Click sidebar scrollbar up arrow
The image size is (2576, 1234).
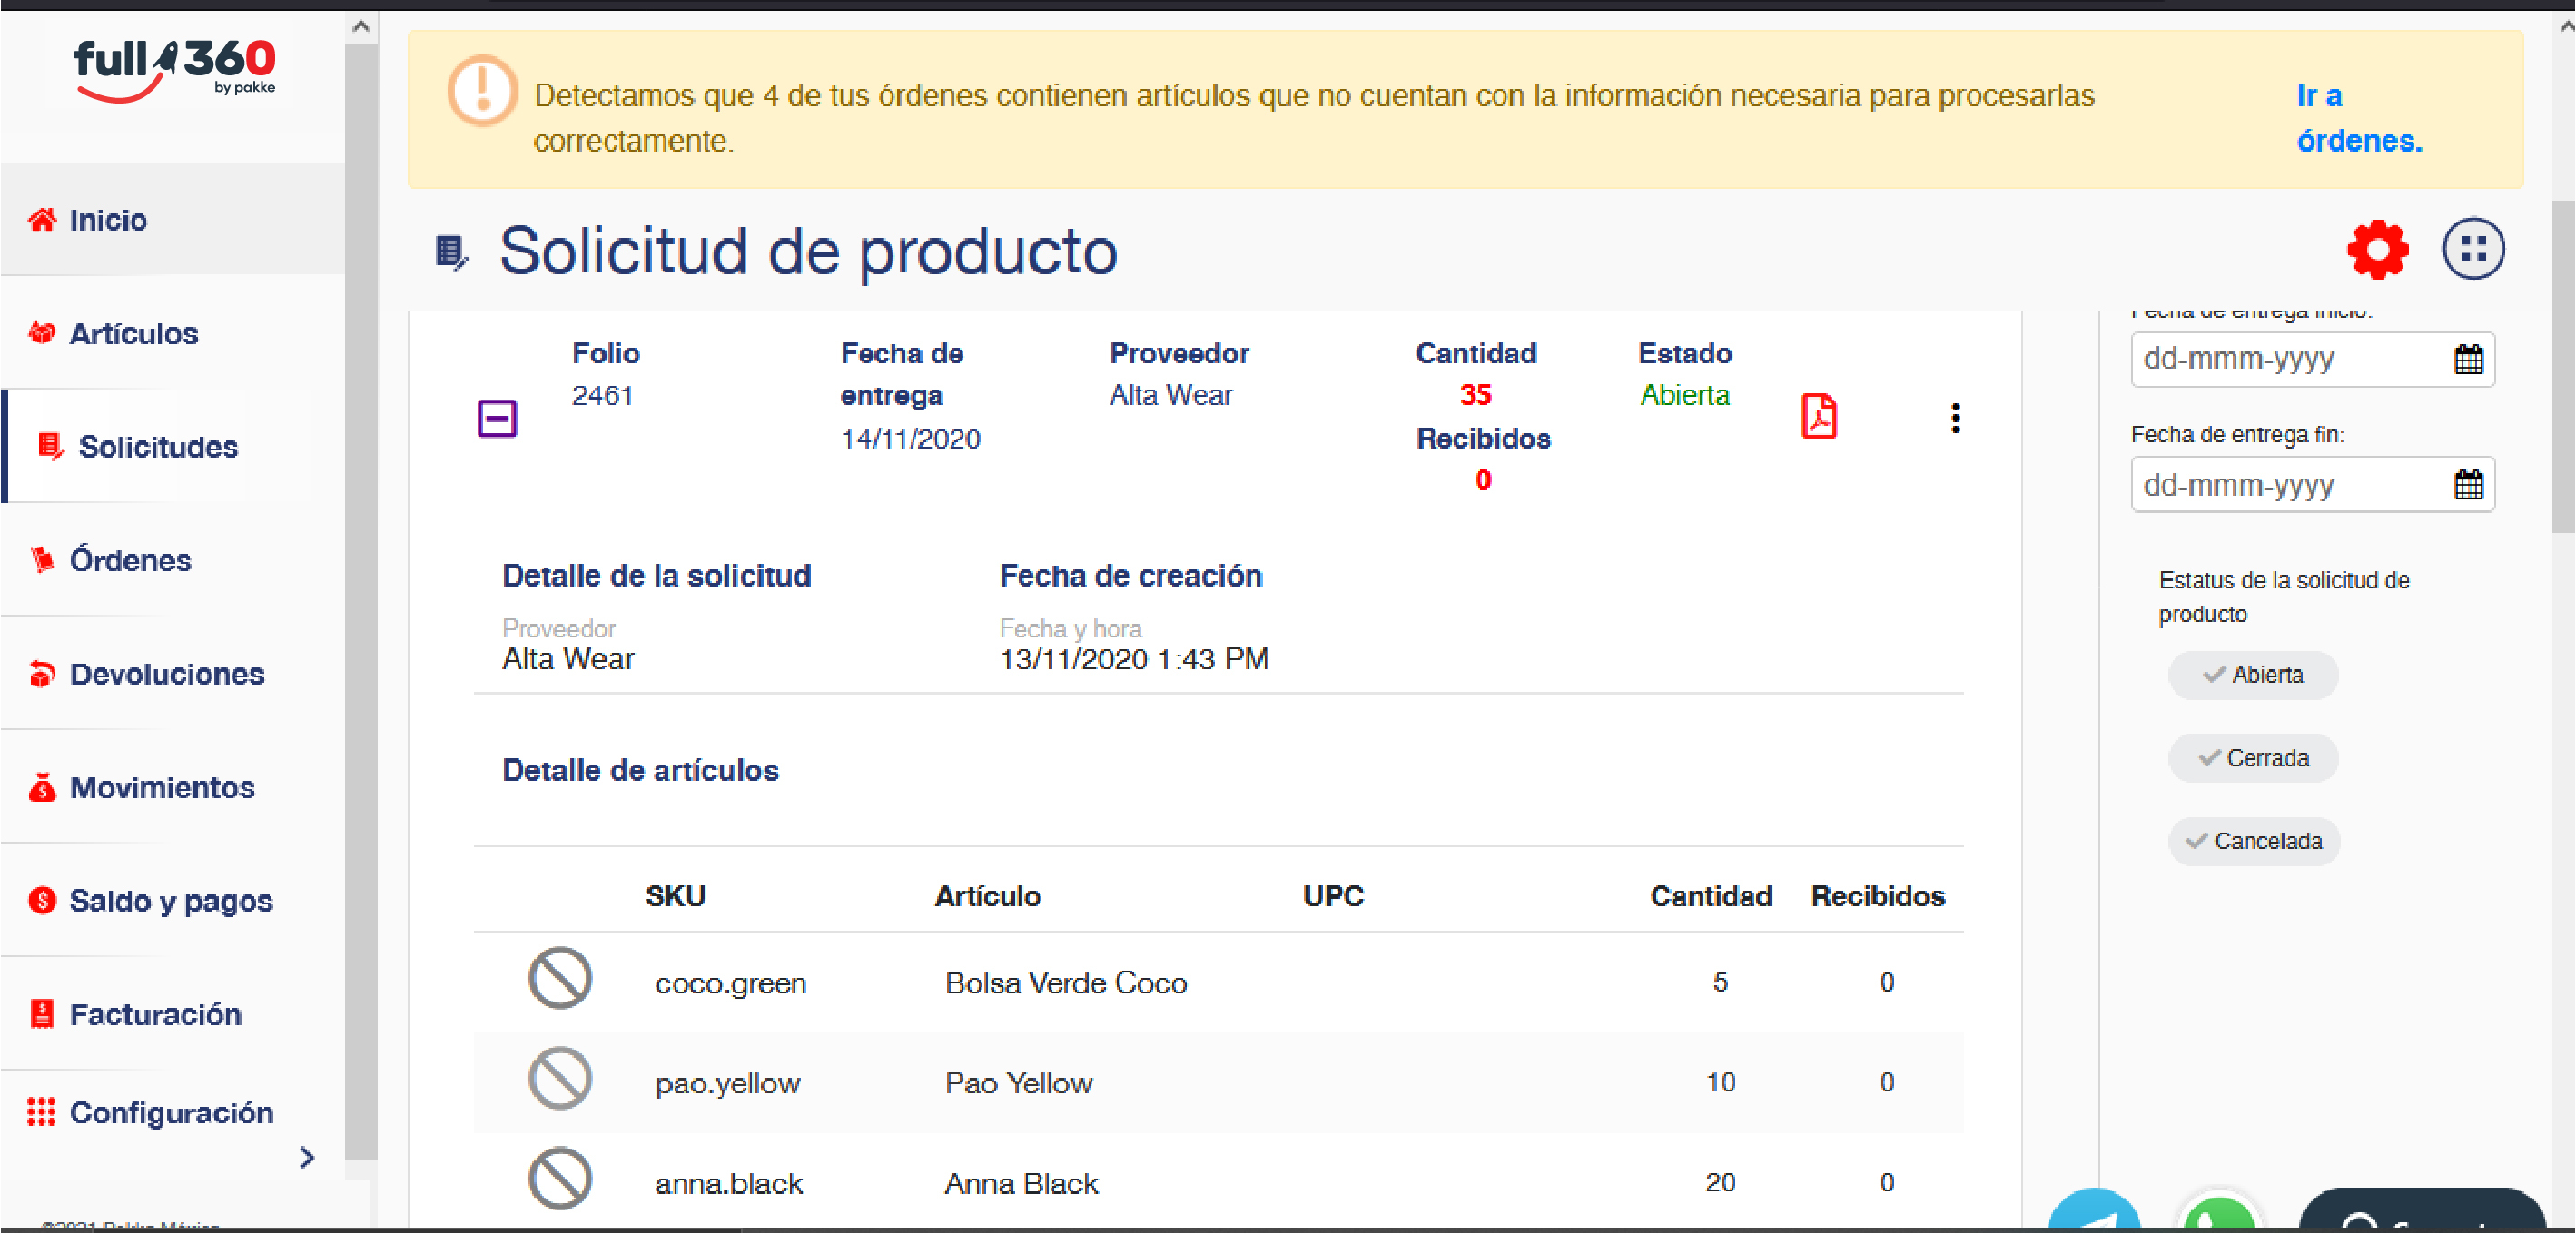[x=361, y=27]
